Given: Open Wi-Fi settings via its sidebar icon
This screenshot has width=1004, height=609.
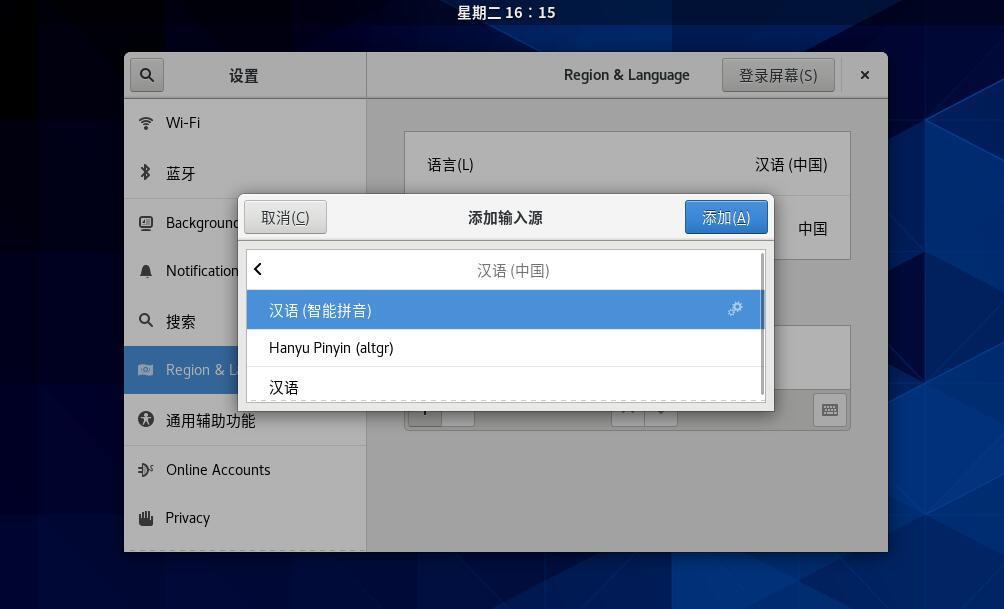Looking at the screenshot, I should (x=146, y=122).
